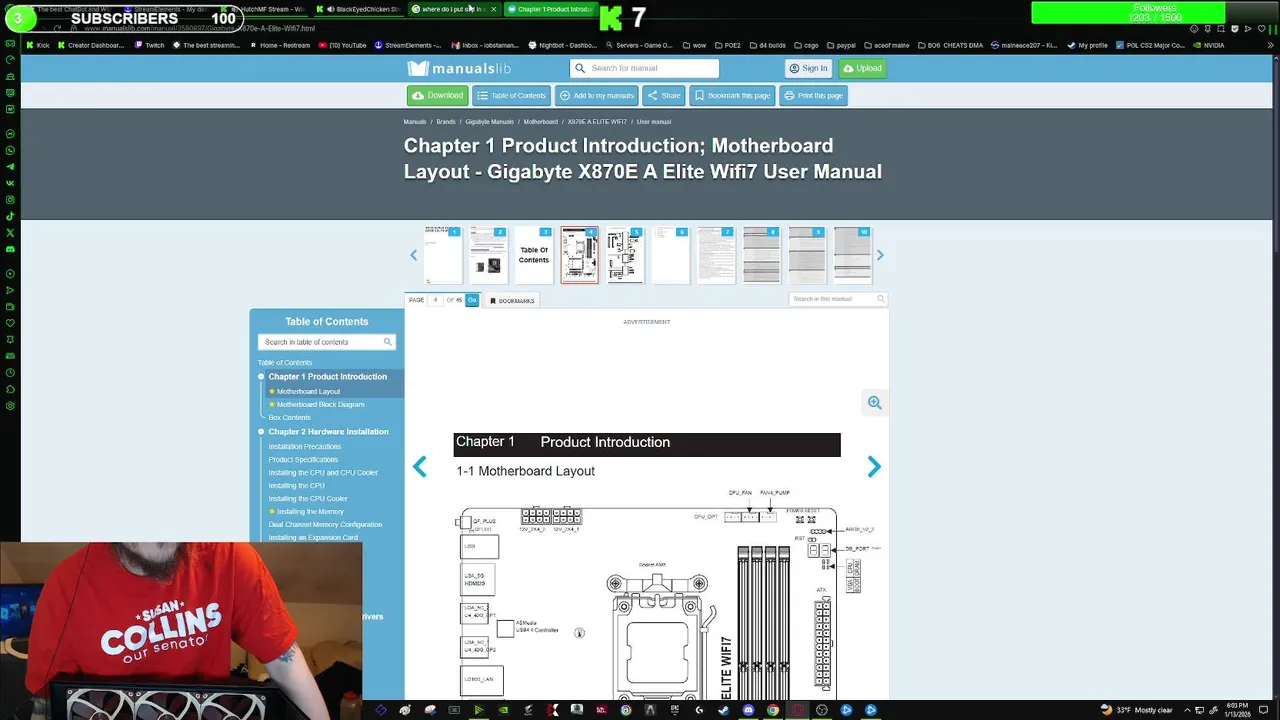Open Motherboard Layout in contents
This screenshot has width=1280, height=720.
pyautogui.click(x=308, y=392)
